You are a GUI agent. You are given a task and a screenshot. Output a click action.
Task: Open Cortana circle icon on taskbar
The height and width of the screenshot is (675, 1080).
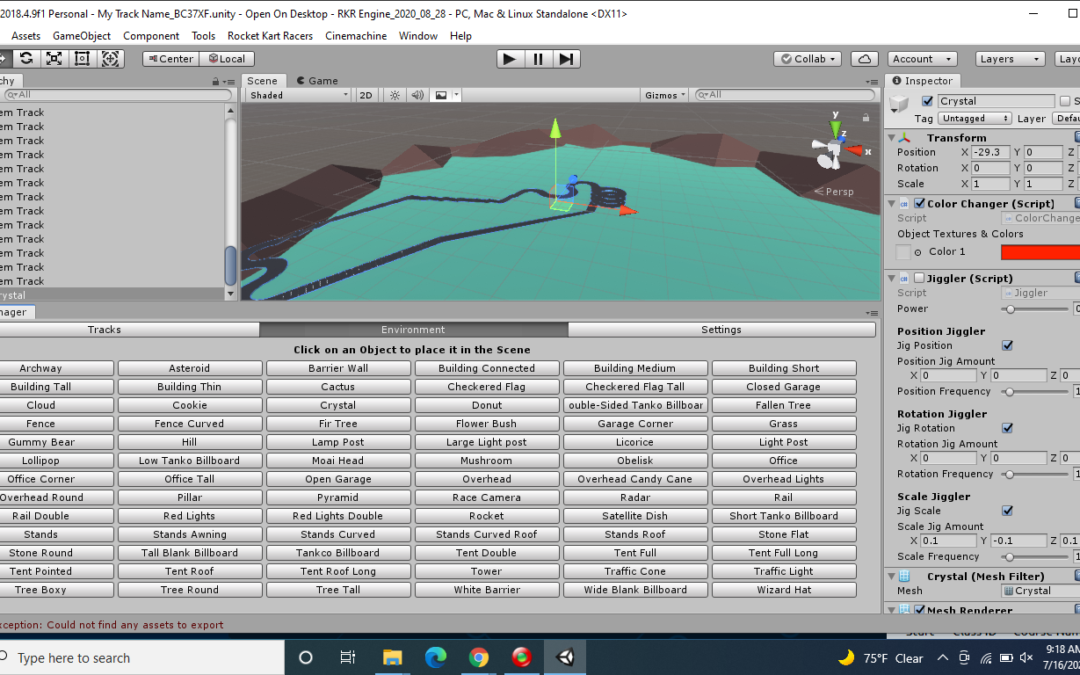pyautogui.click(x=306, y=657)
